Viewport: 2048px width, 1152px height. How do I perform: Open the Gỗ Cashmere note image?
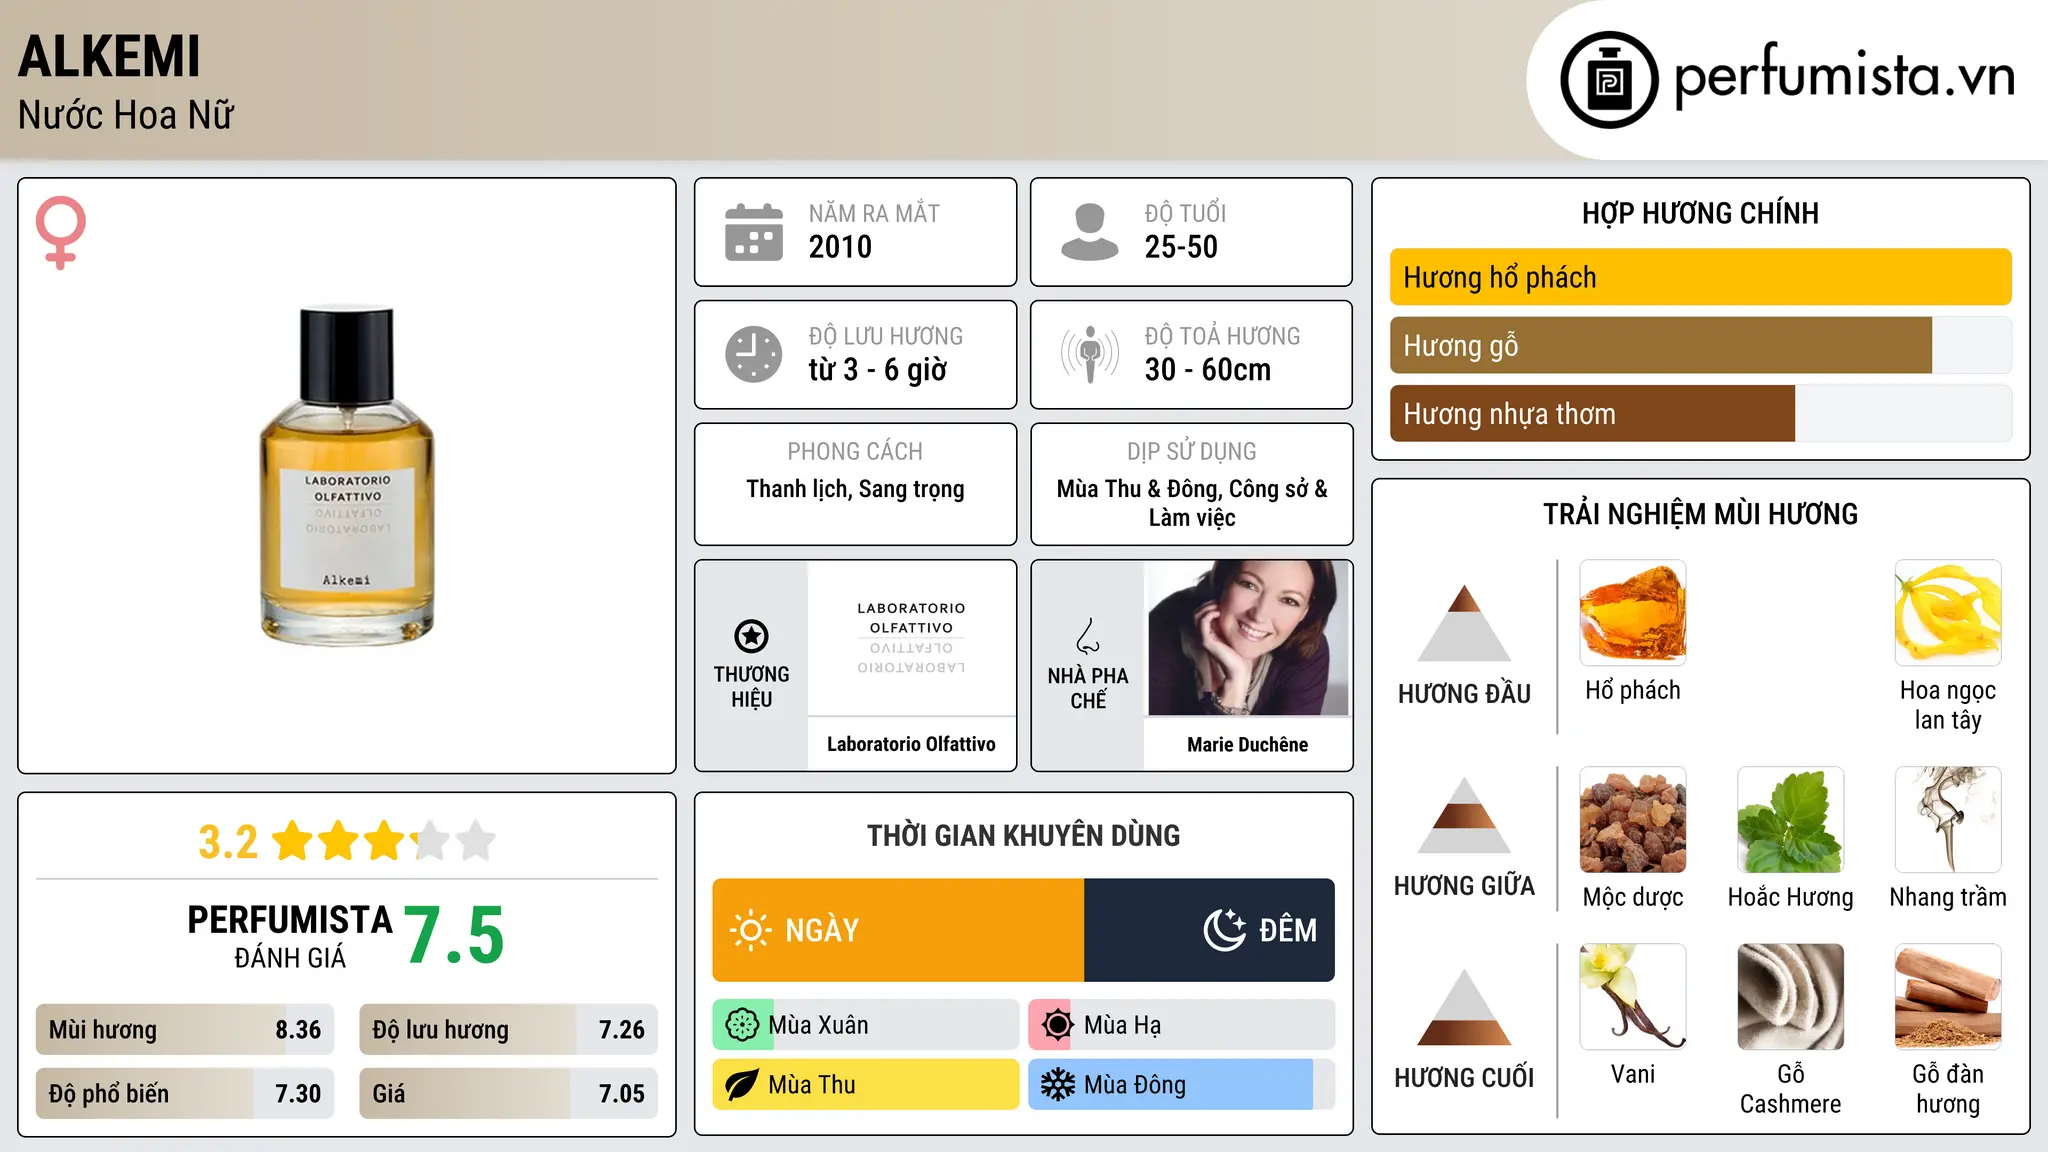(1791, 997)
